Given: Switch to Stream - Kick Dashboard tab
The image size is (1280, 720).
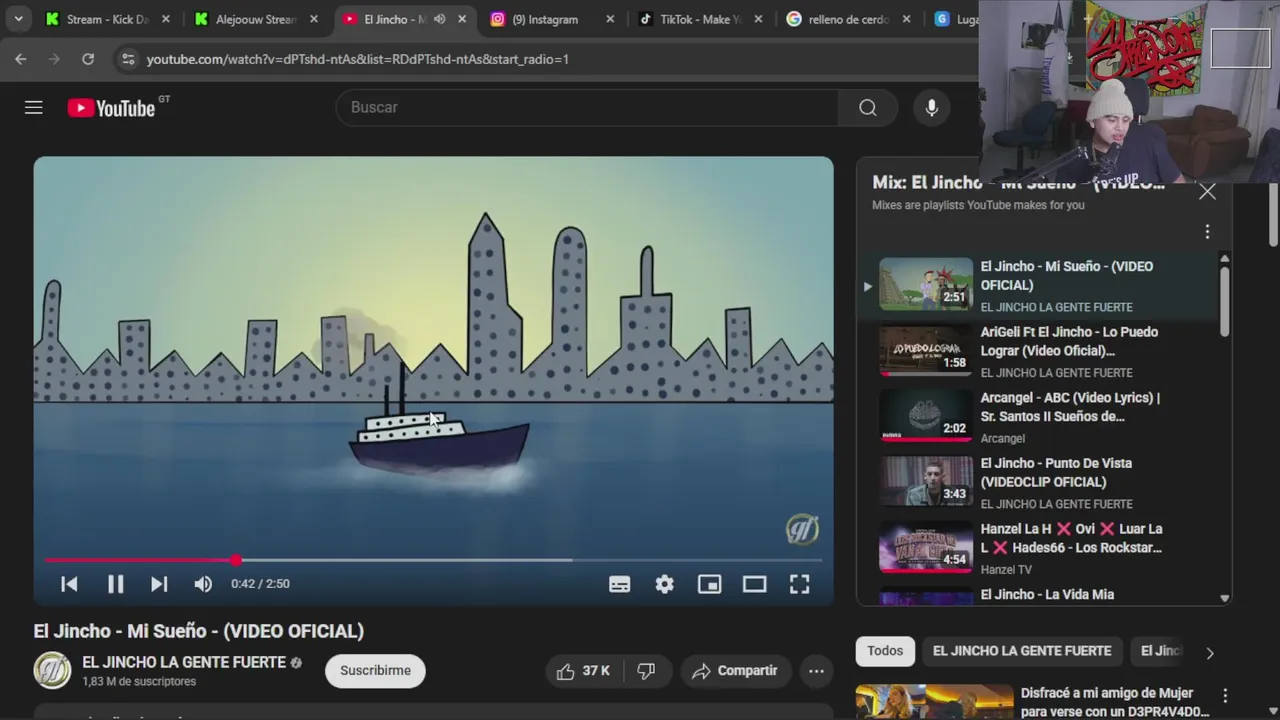Looking at the screenshot, I should 107,19.
